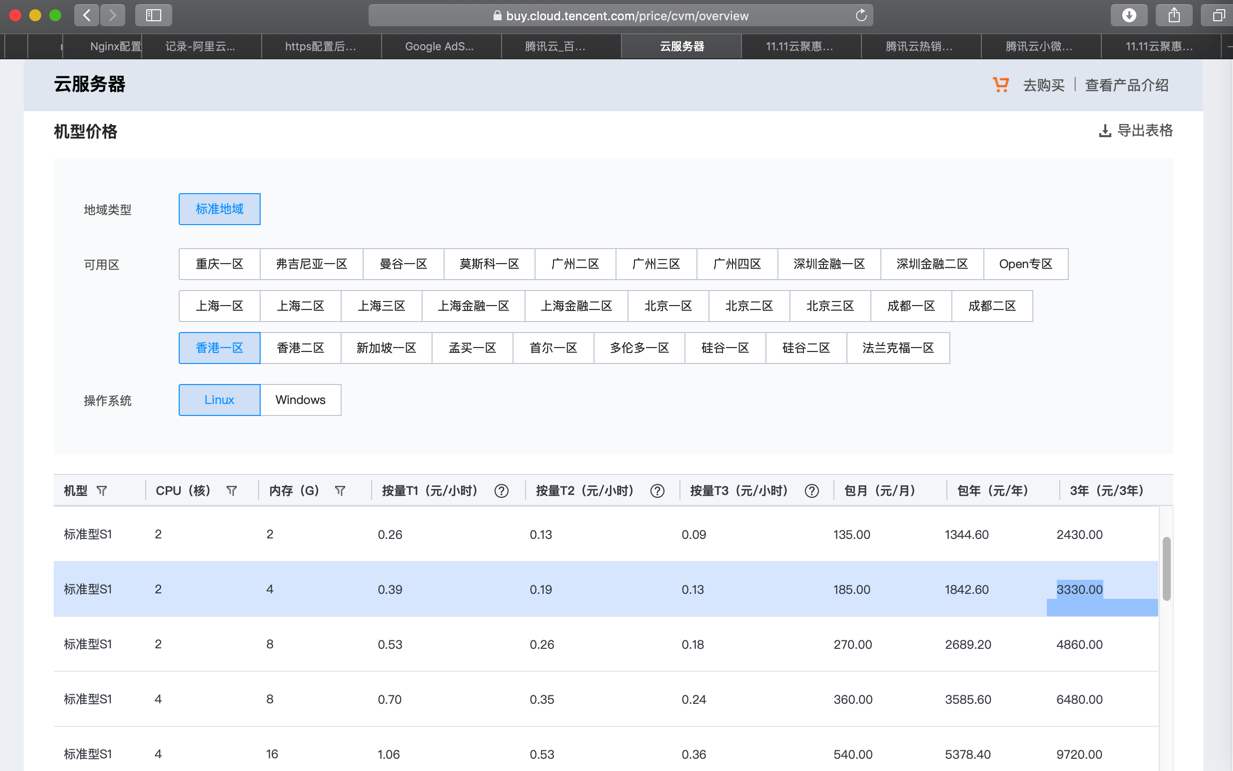Viewport: 1233px width, 771px height.
Task: Open filter icon next to 内存（G）
Action: click(340, 491)
